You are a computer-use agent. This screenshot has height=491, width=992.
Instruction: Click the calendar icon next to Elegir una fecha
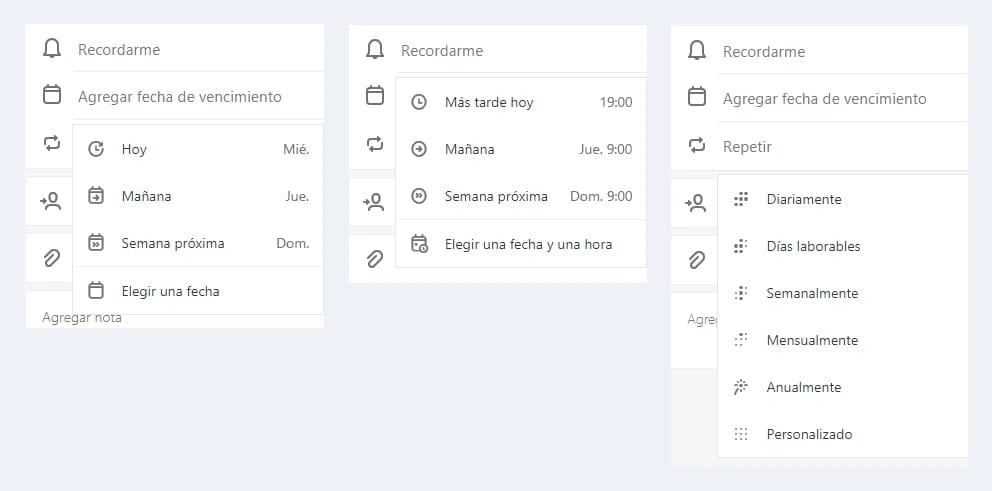(96, 290)
